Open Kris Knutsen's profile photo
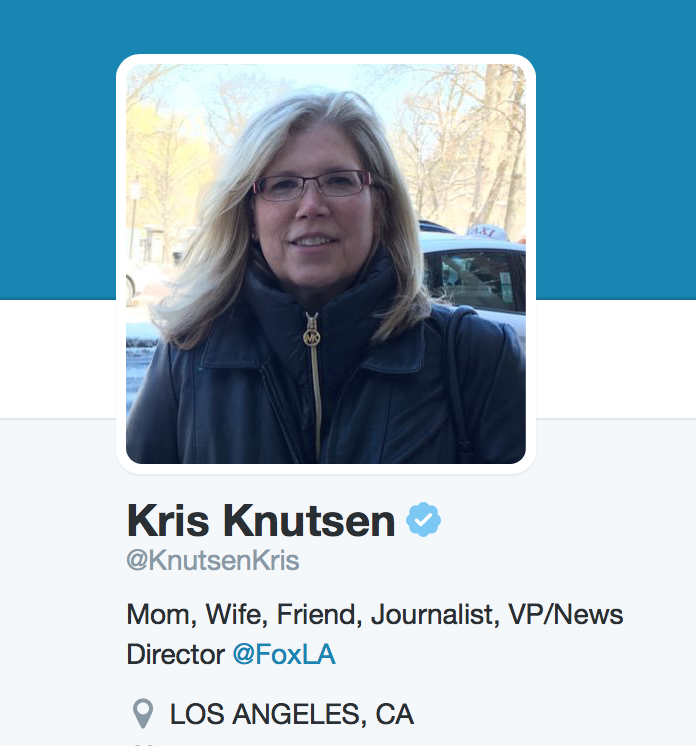696x746 pixels. pos(326,264)
